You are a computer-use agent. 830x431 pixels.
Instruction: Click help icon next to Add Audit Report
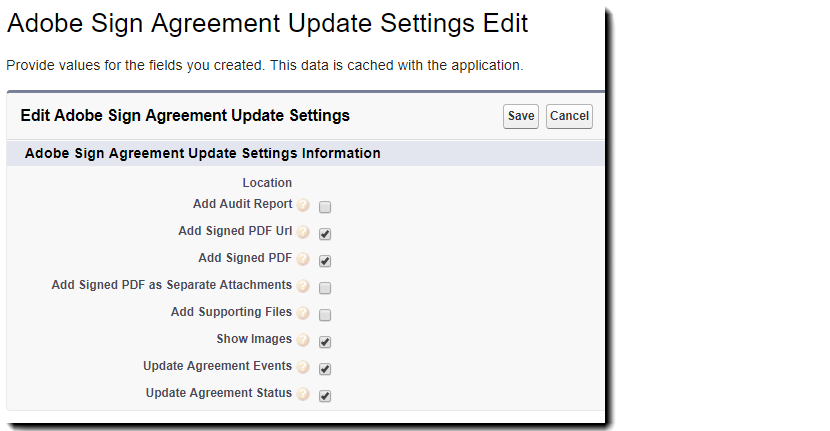click(x=303, y=205)
